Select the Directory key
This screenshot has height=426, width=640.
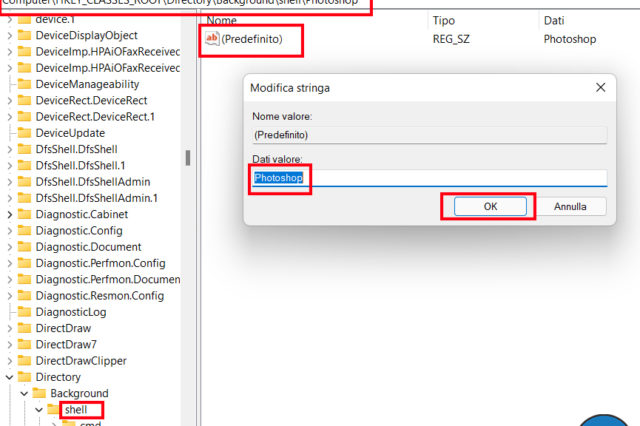click(x=58, y=377)
